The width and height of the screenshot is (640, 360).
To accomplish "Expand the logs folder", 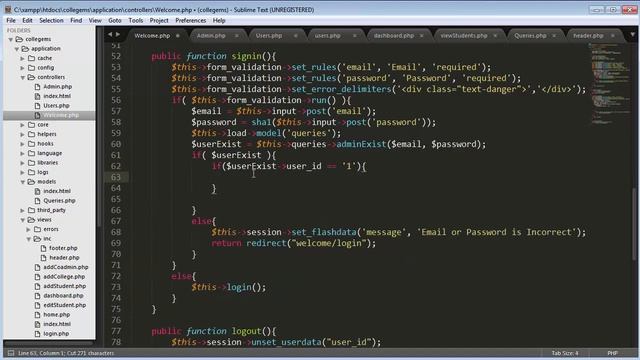I will [x=22, y=172].
